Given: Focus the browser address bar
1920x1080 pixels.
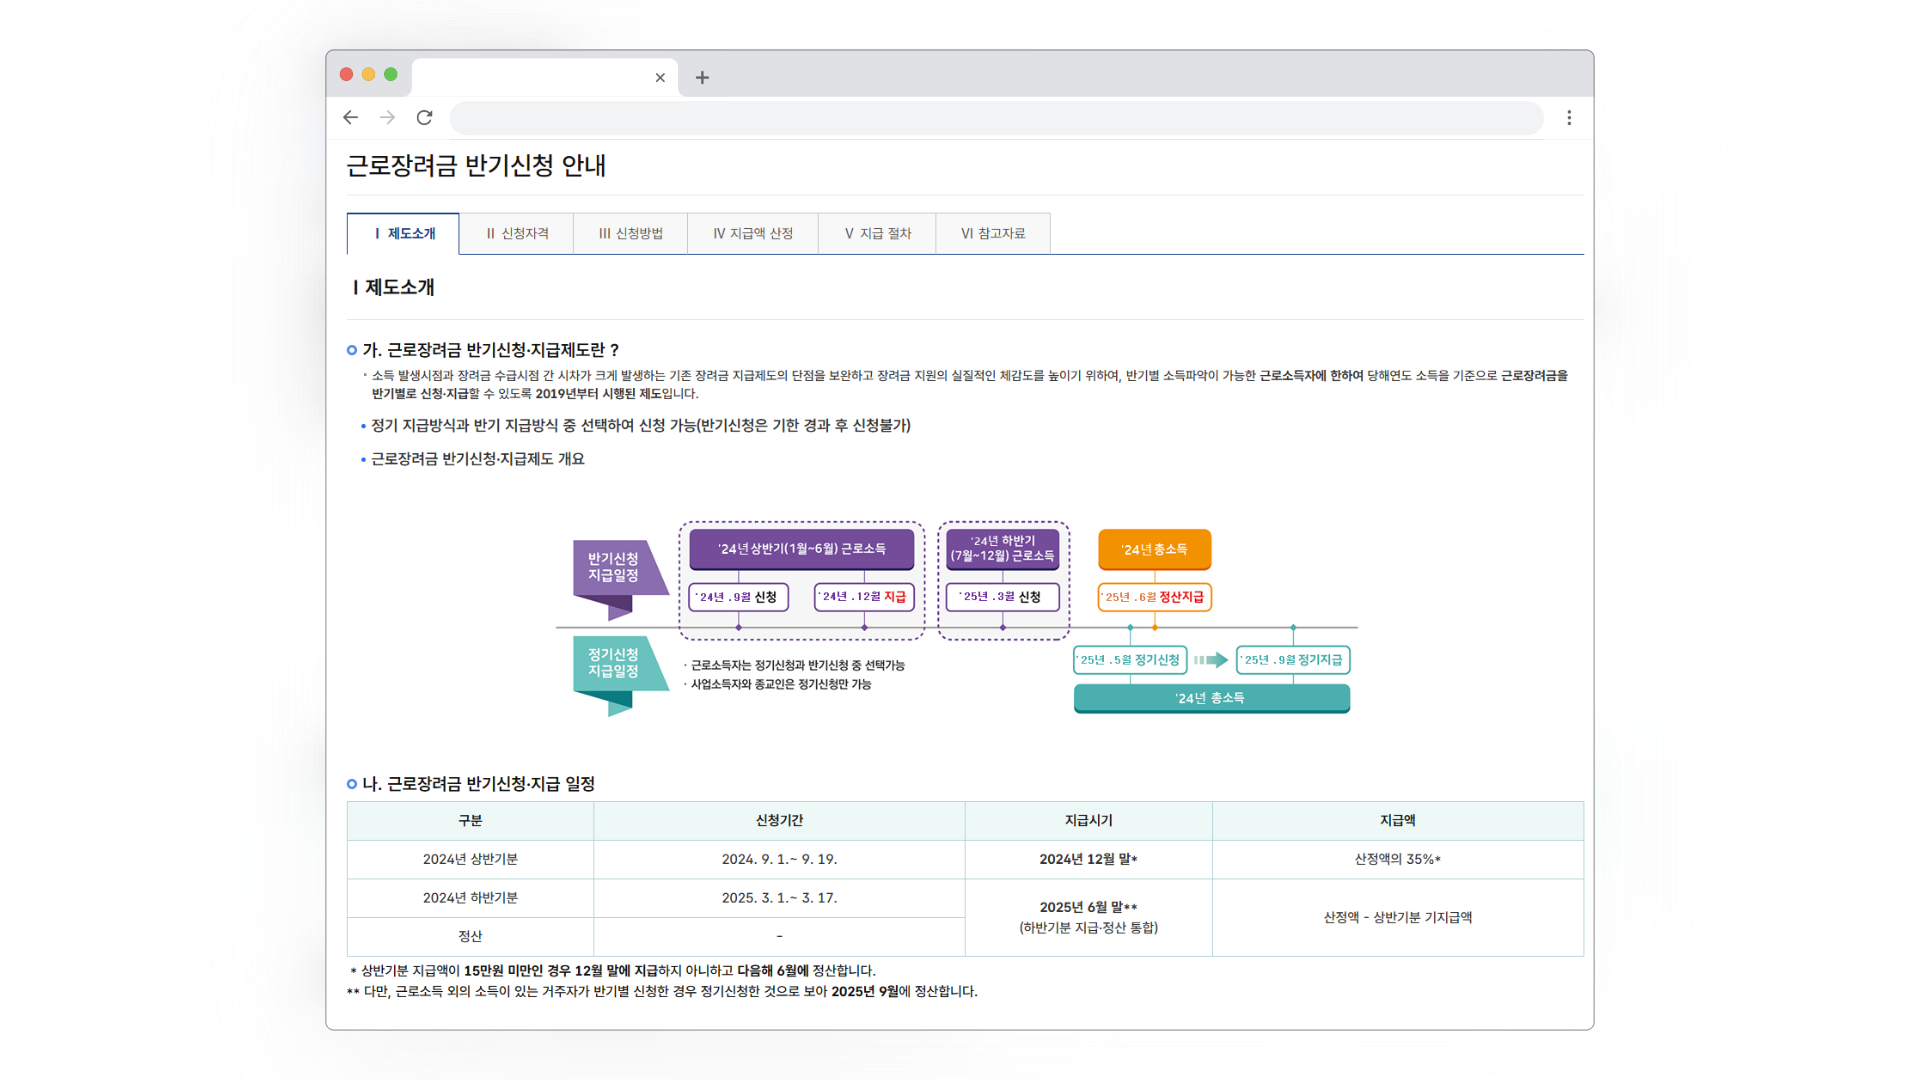Looking at the screenshot, I should 995,118.
